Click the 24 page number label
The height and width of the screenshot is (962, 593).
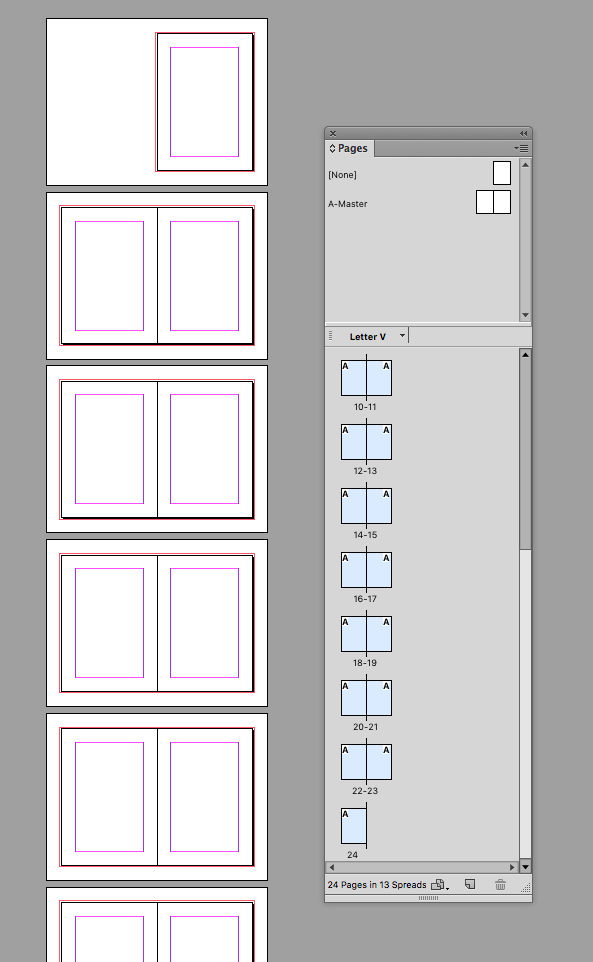pyautogui.click(x=353, y=855)
